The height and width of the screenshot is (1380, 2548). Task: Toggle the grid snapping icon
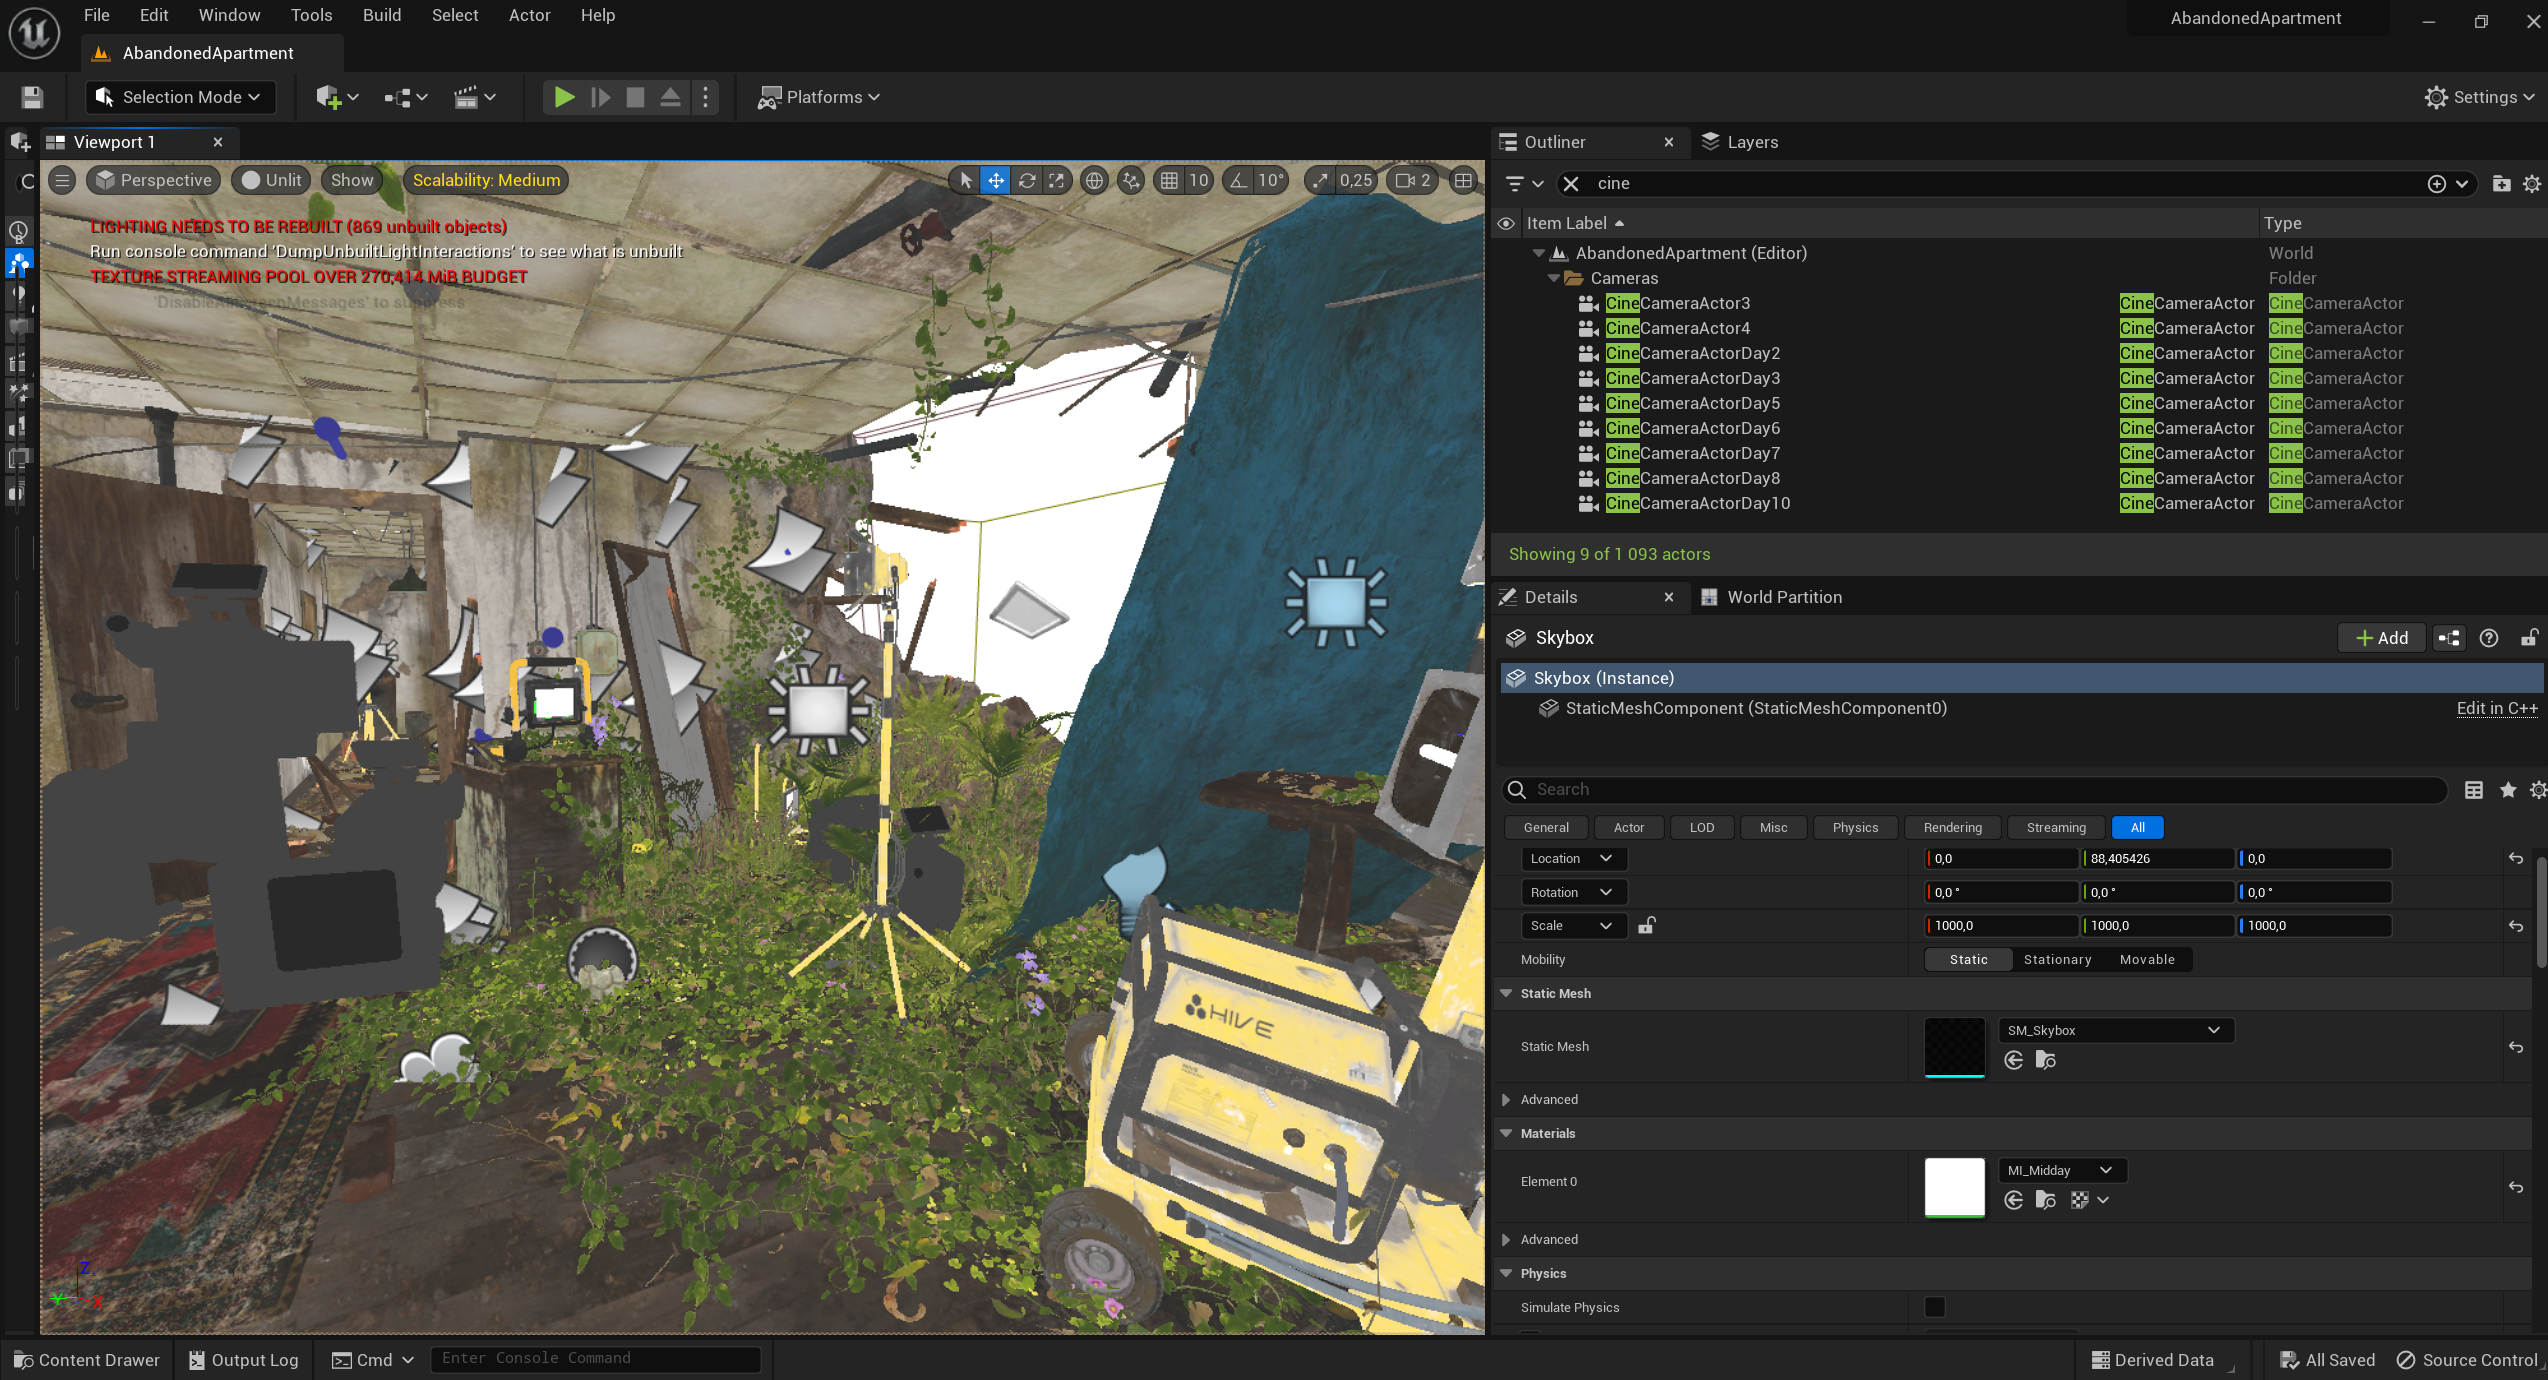(1169, 180)
